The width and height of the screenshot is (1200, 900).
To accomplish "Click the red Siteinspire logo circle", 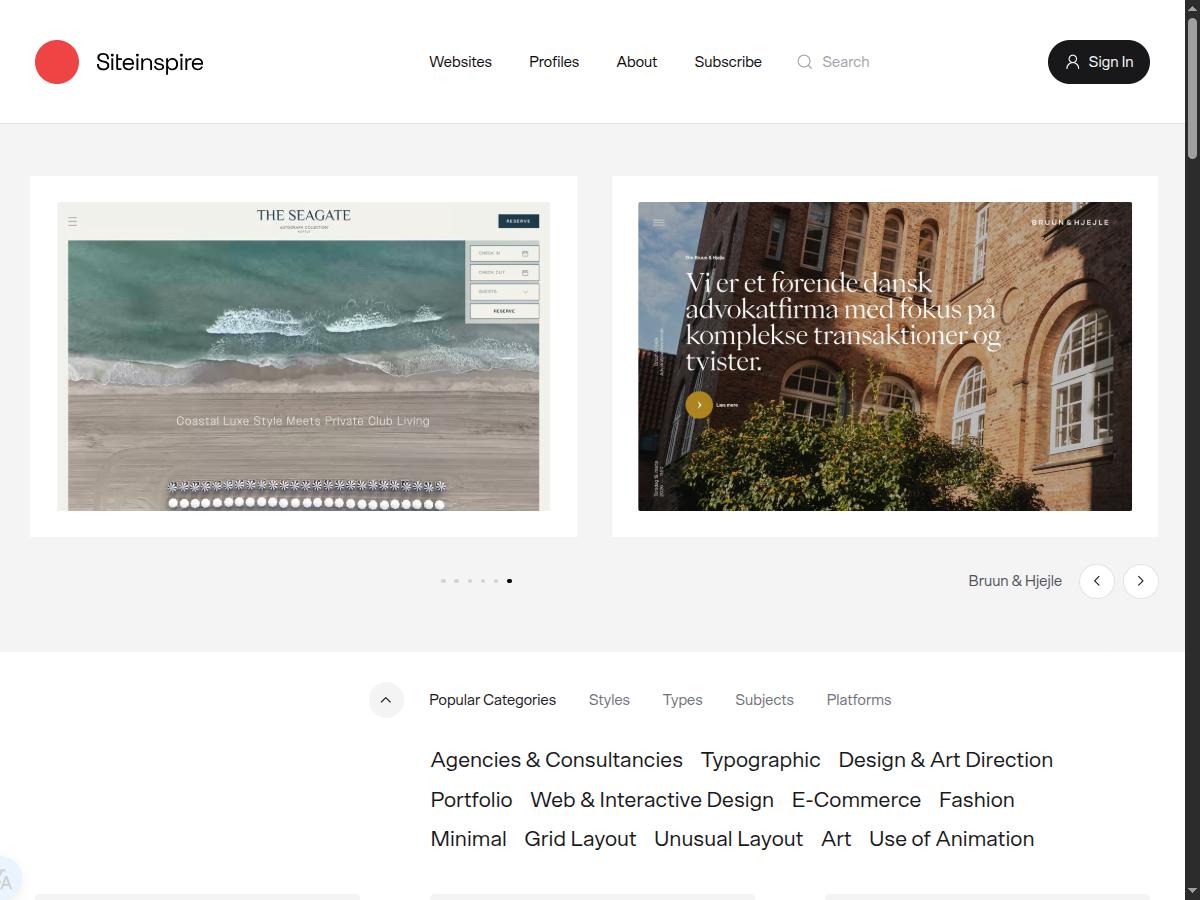I will point(57,61).
